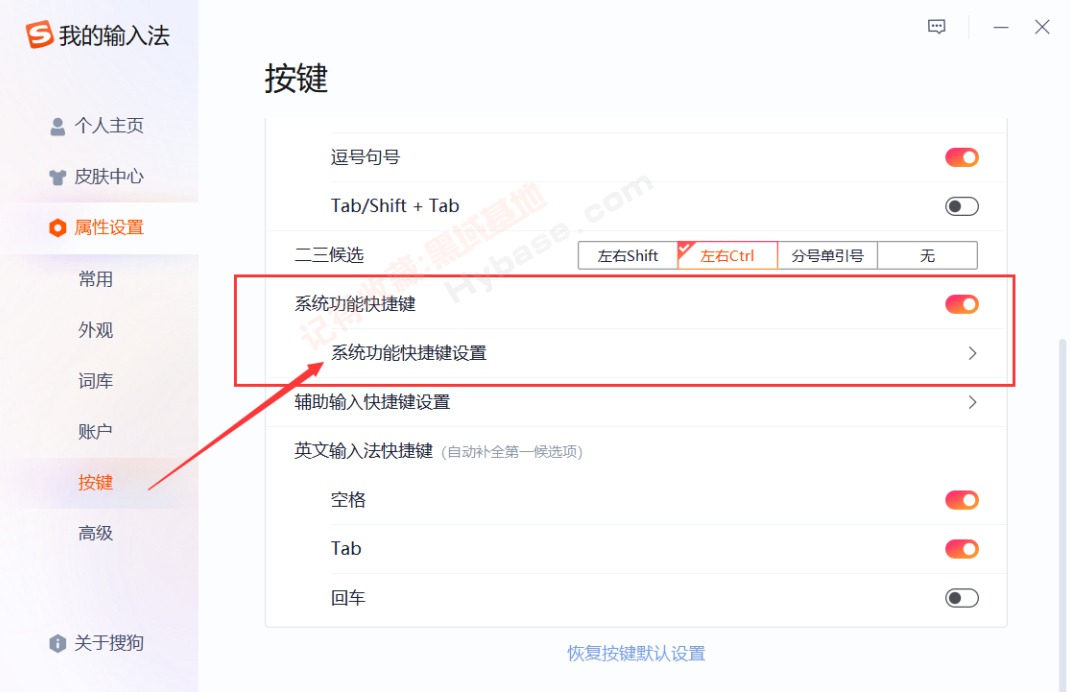This screenshot has width=1071, height=692.
Task: Open the 常用 settings tab
Action: 96,279
